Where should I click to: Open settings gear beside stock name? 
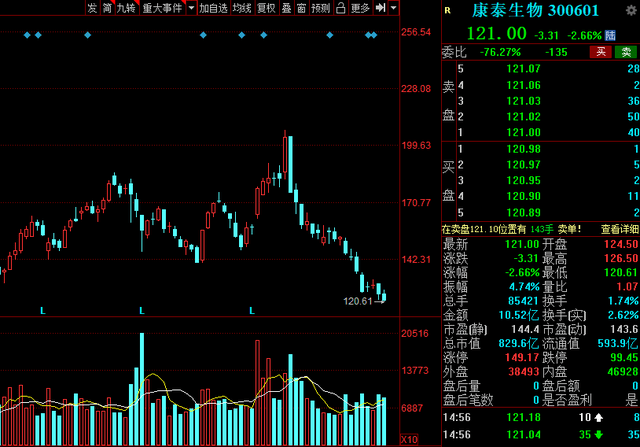coord(631,10)
